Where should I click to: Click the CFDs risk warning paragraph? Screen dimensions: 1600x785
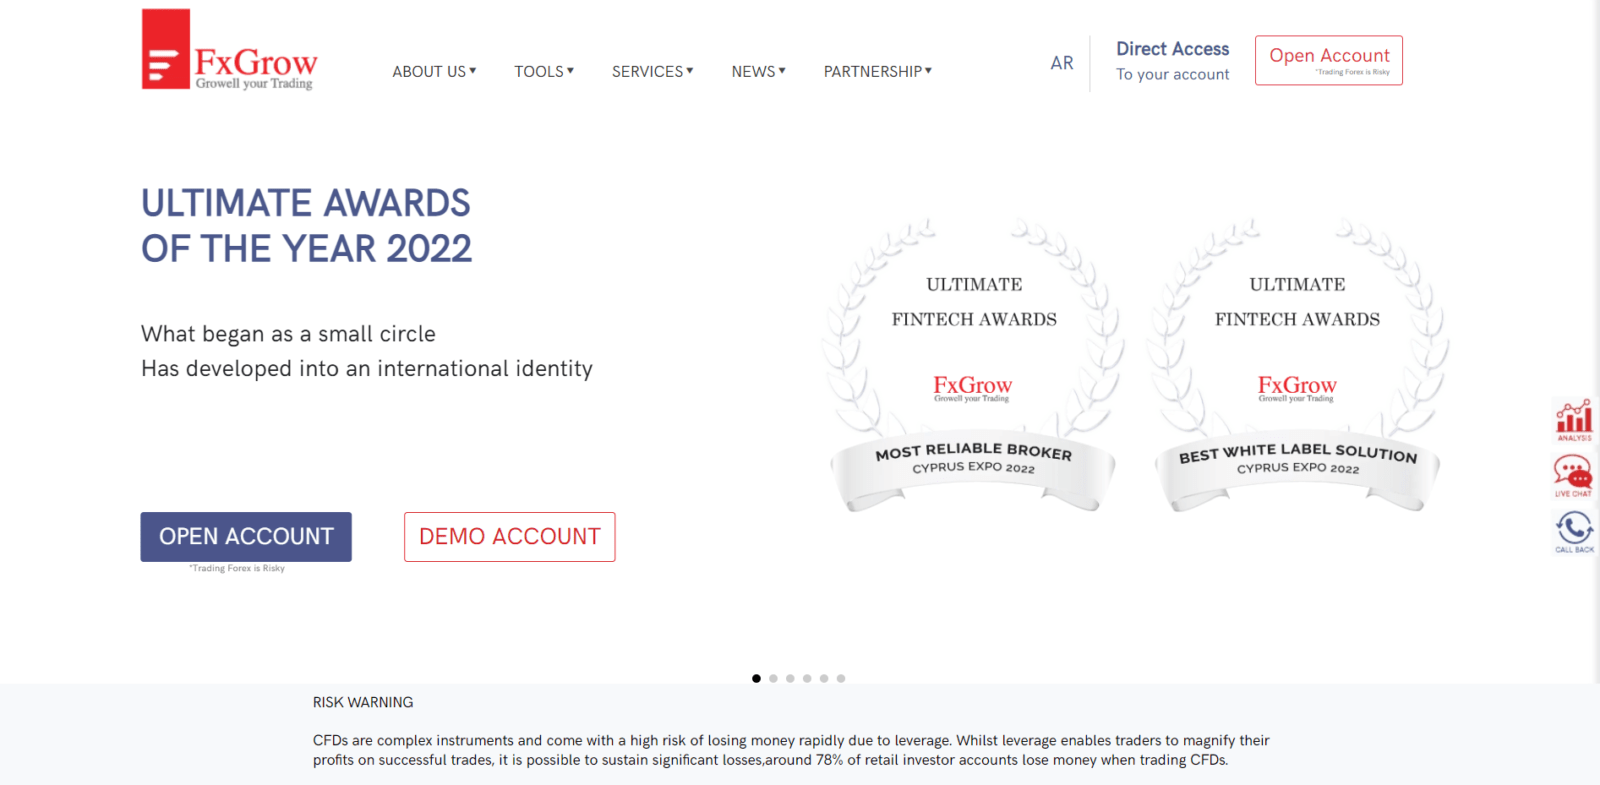point(791,750)
